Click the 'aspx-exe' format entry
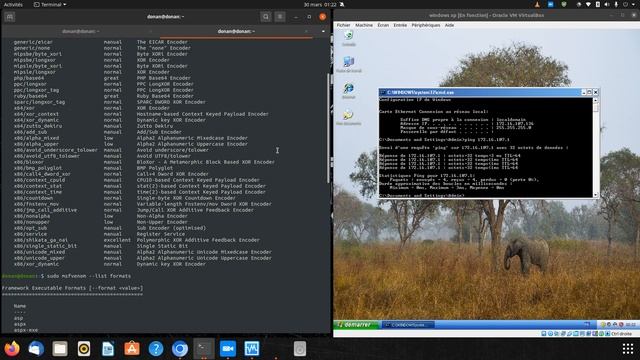The image size is (640, 360). click(26, 330)
